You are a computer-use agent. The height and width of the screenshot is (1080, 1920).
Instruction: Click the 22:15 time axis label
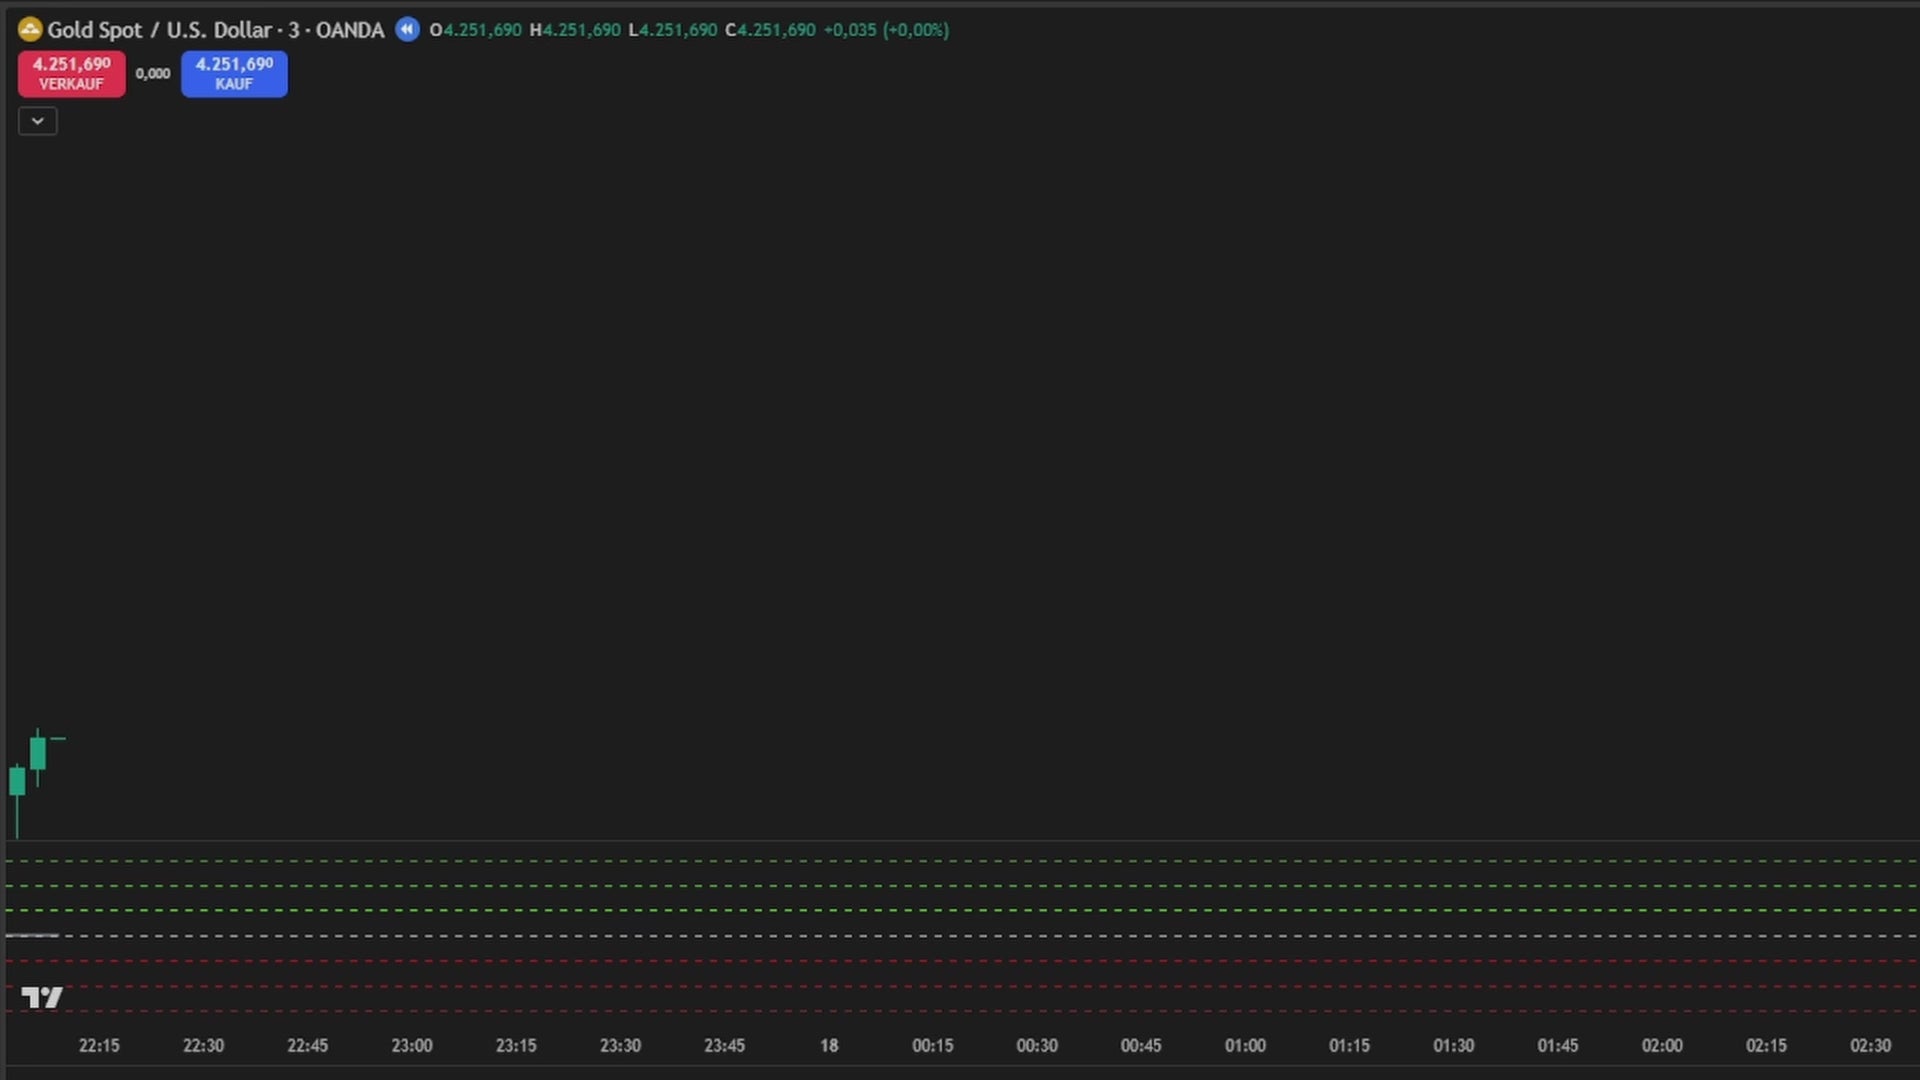coord(99,1045)
